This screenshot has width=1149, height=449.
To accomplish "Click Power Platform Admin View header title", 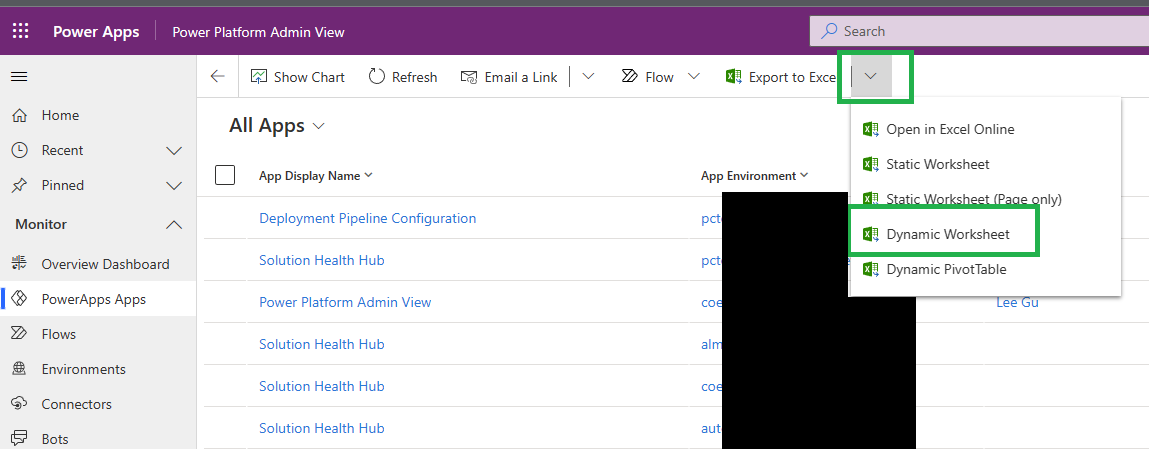I will click(x=258, y=32).
